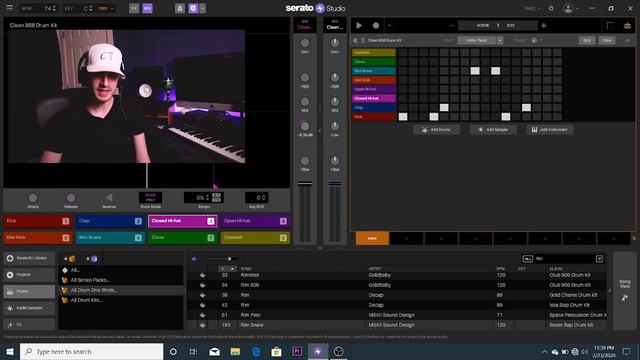Switch to the Drums library tab

coord(29,291)
